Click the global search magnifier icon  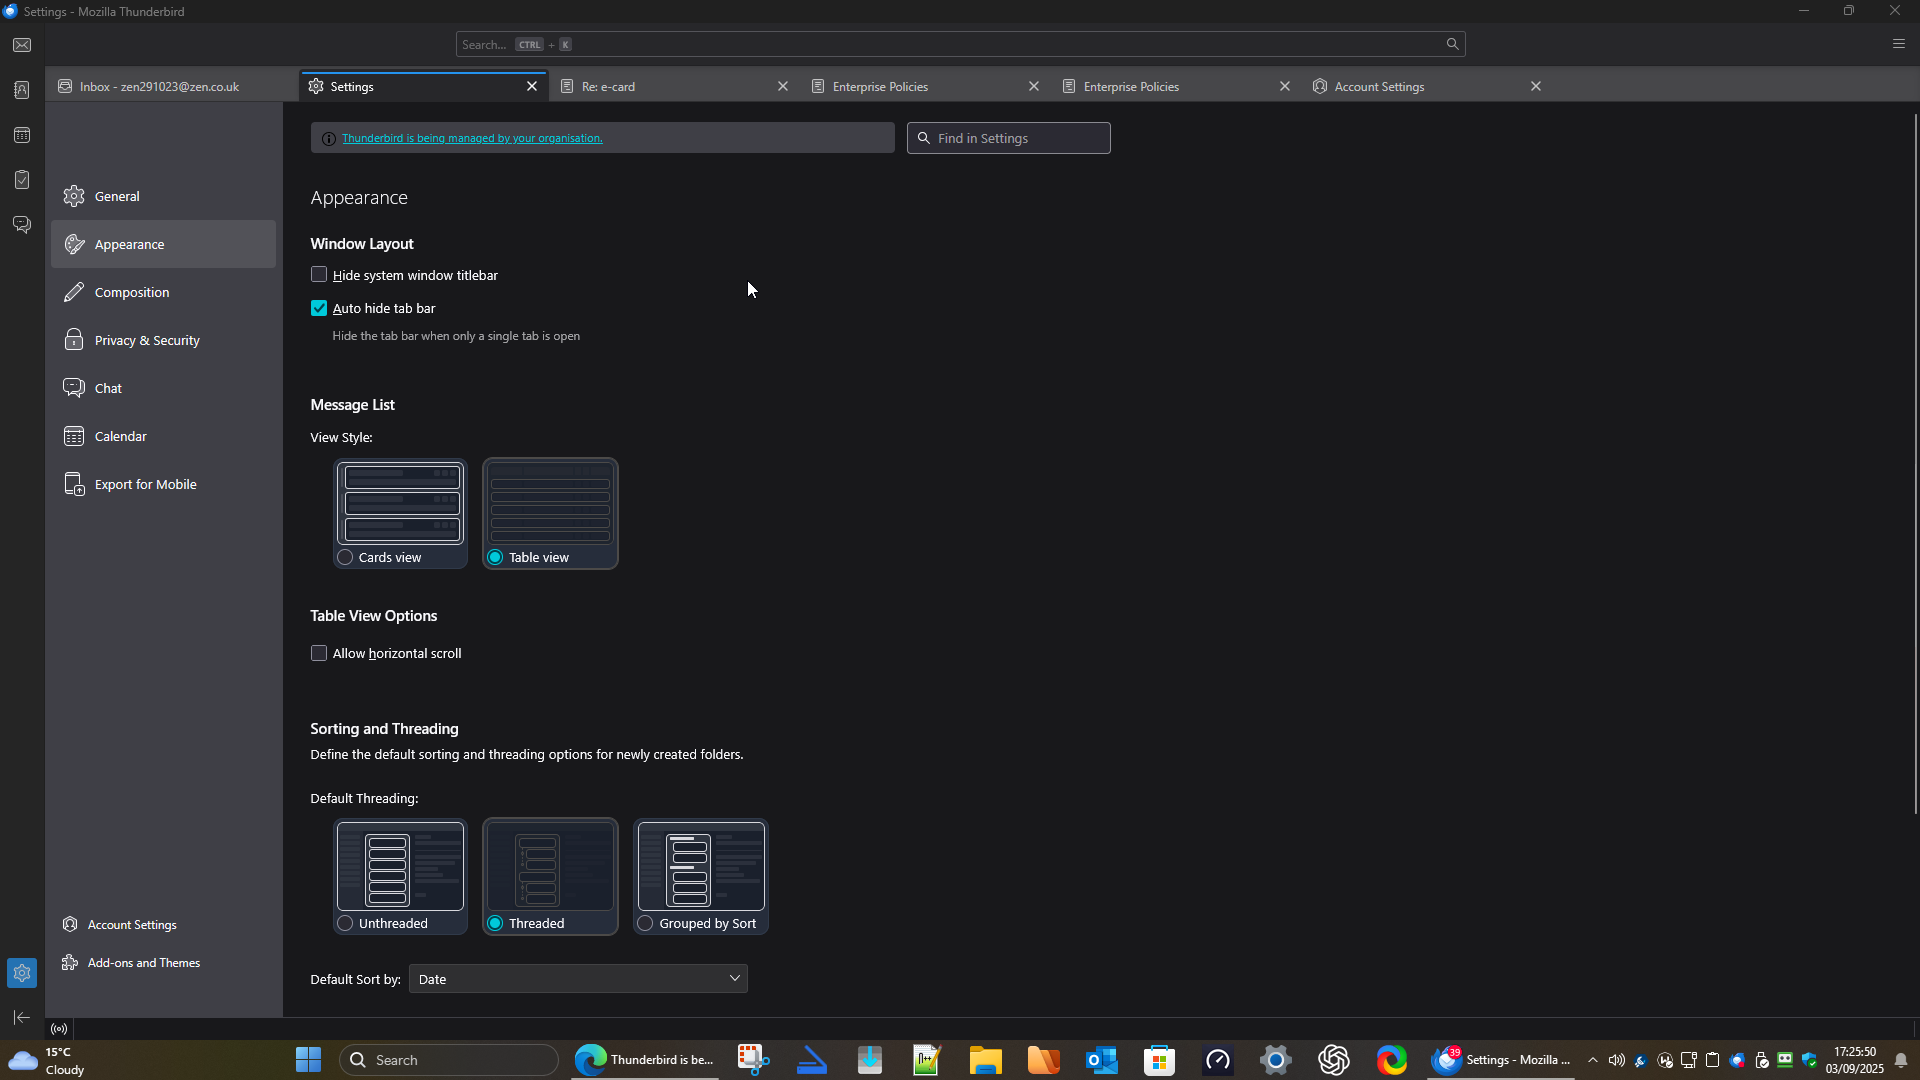[1452, 44]
